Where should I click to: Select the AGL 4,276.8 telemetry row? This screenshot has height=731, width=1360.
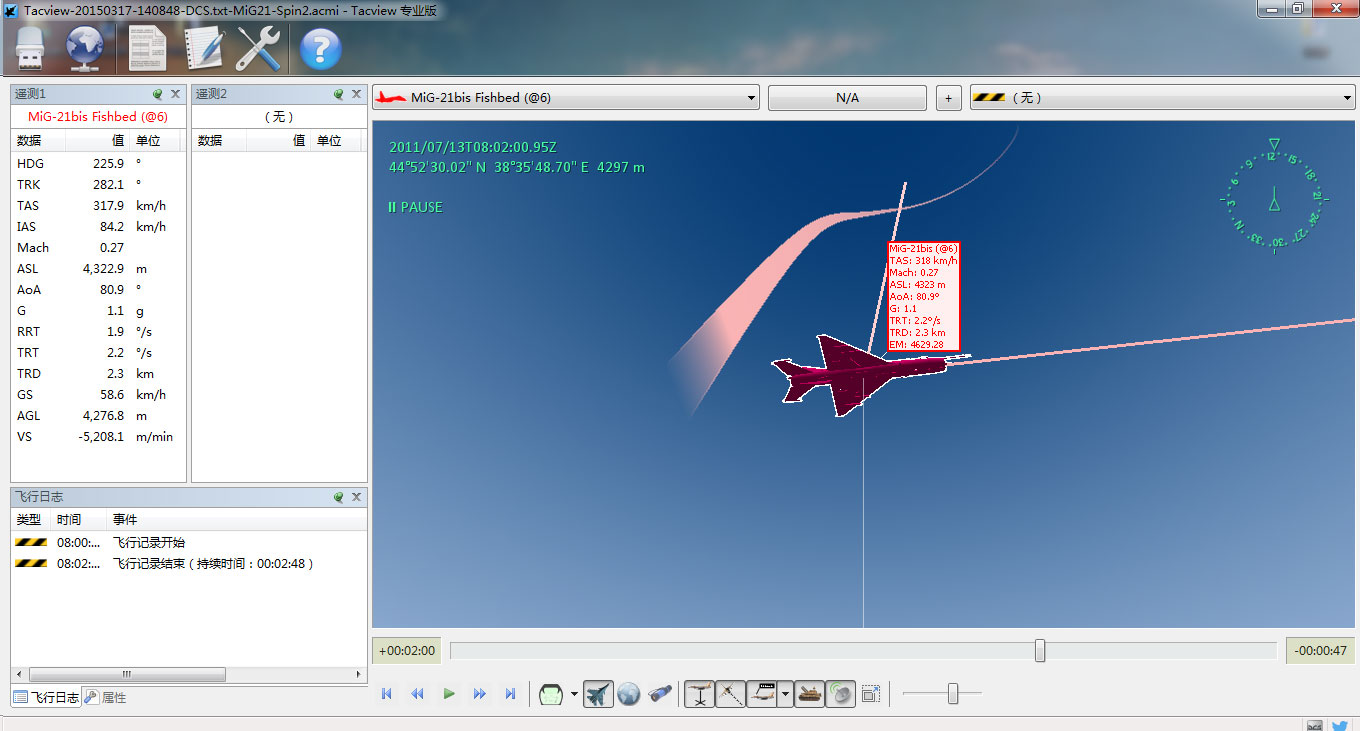(x=98, y=415)
